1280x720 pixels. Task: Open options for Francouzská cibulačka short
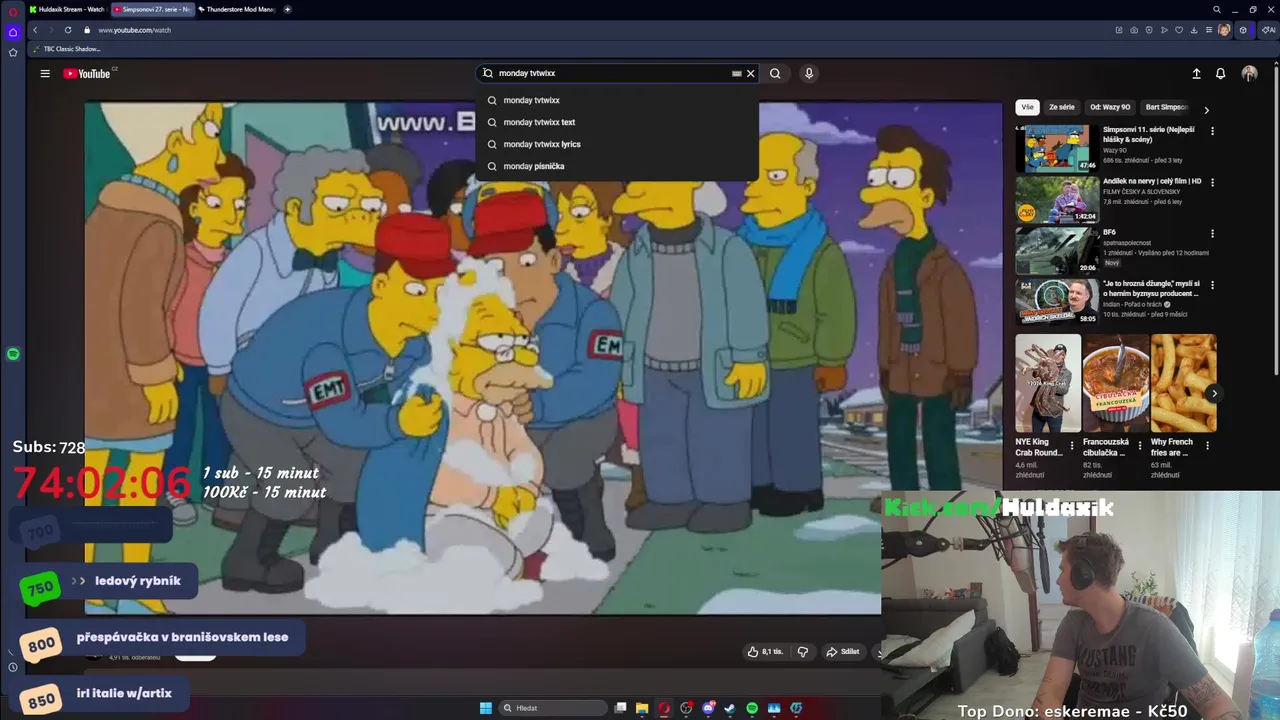(1139, 446)
